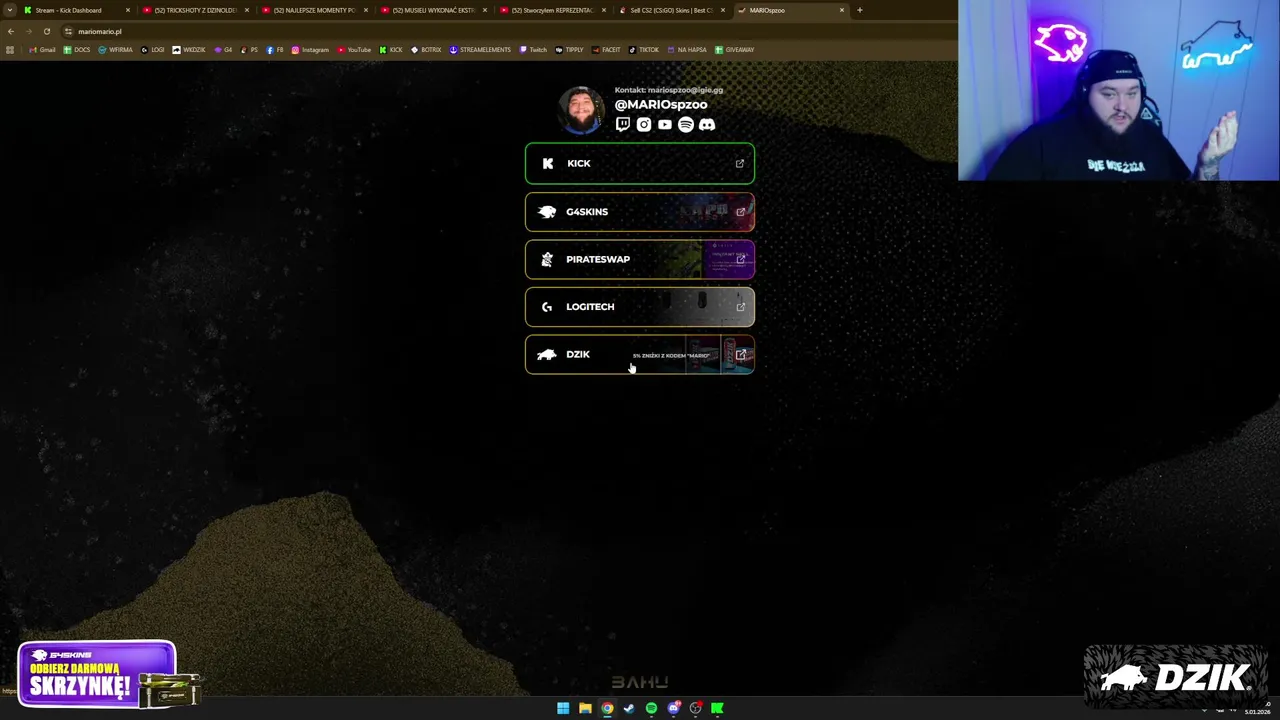Open a new browser tab
1280x720 pixels.
pyautogui.click(x=860, y=10)
